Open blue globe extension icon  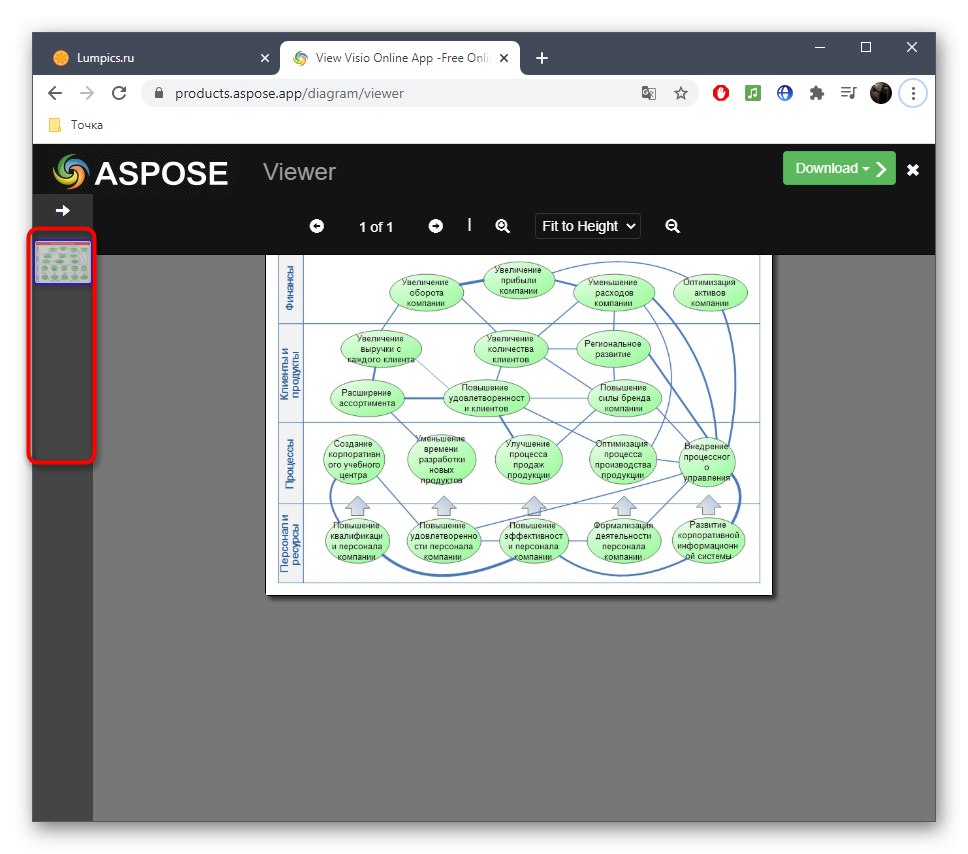pyautogui.click(x=785, y=93)
